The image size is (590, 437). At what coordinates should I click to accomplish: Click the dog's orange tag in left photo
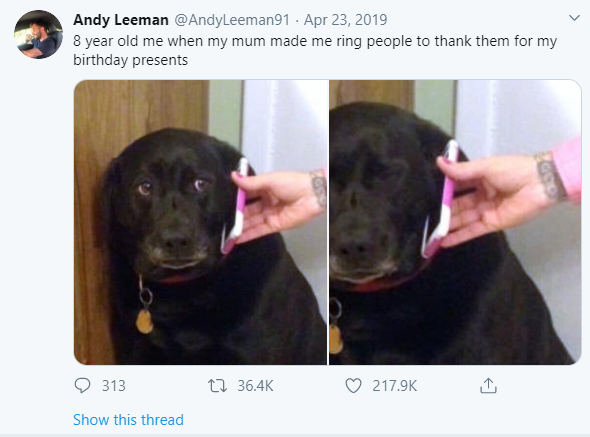click(144, 321)
